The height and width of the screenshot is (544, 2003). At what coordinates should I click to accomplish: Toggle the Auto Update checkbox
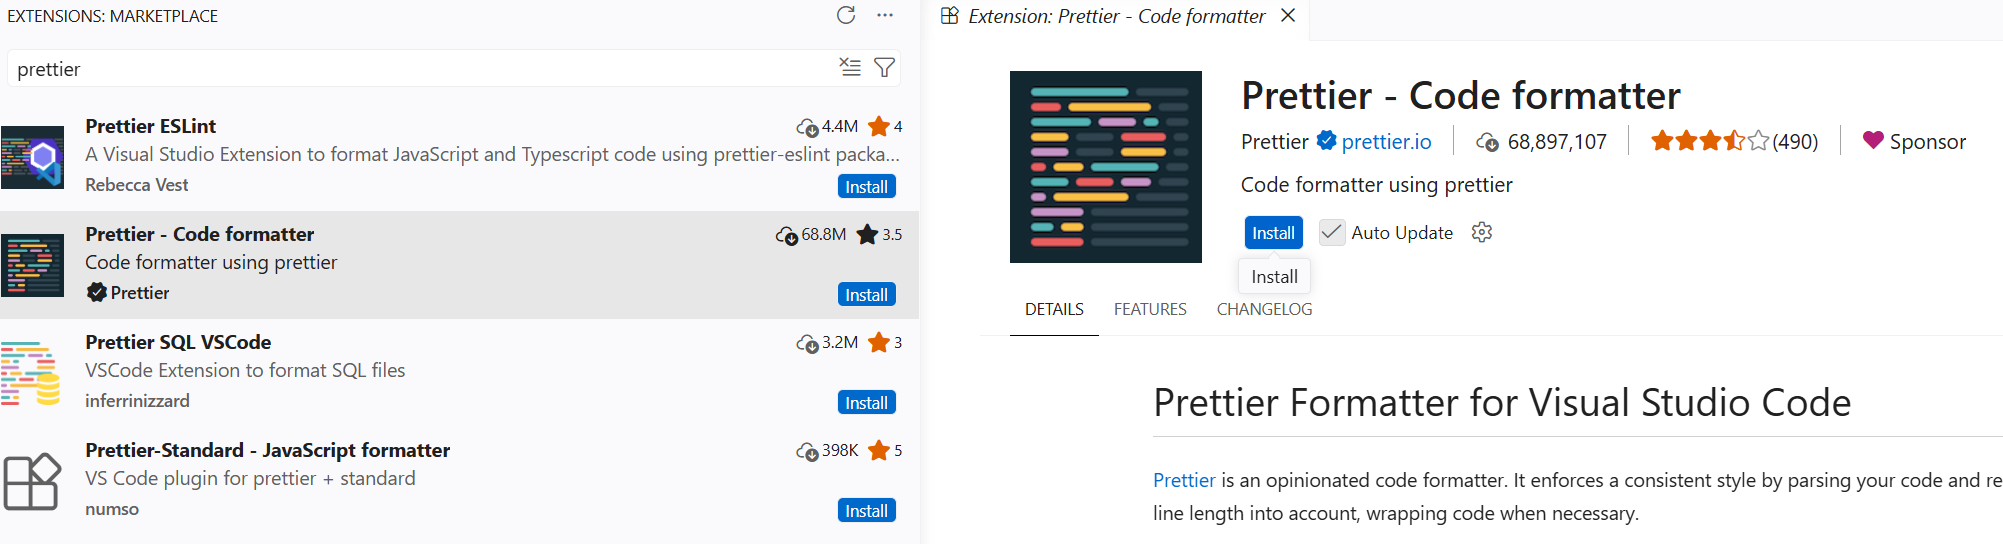tap(1331, 232)
